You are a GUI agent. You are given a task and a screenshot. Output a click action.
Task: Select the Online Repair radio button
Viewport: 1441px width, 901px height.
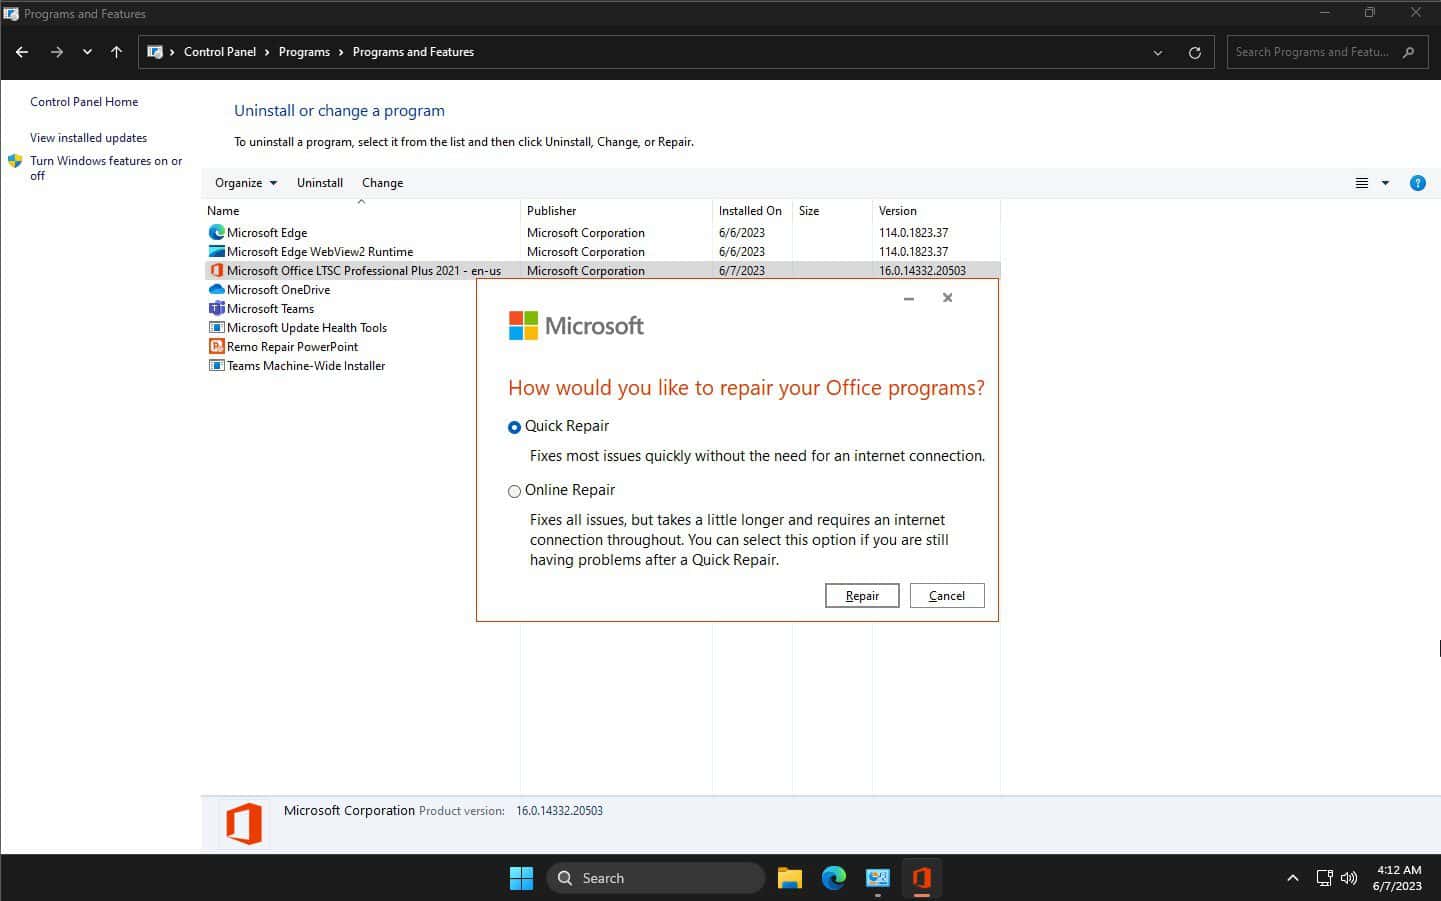(515, 491)
